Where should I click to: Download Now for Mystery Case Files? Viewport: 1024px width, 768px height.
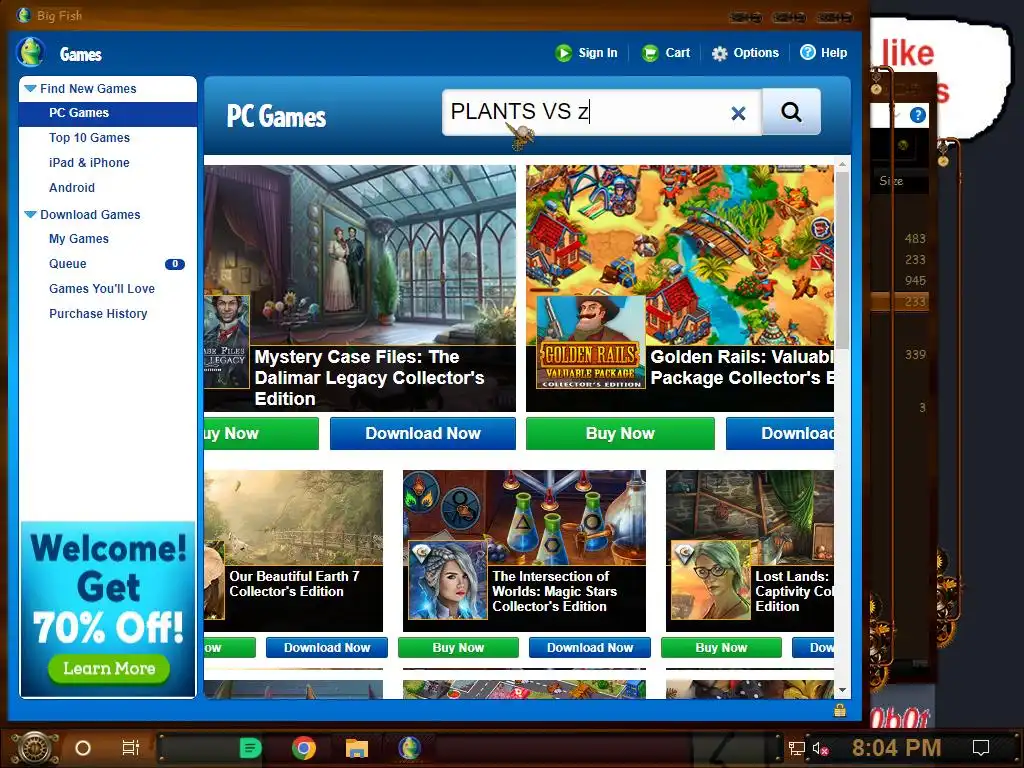click(x=423, y=434)
